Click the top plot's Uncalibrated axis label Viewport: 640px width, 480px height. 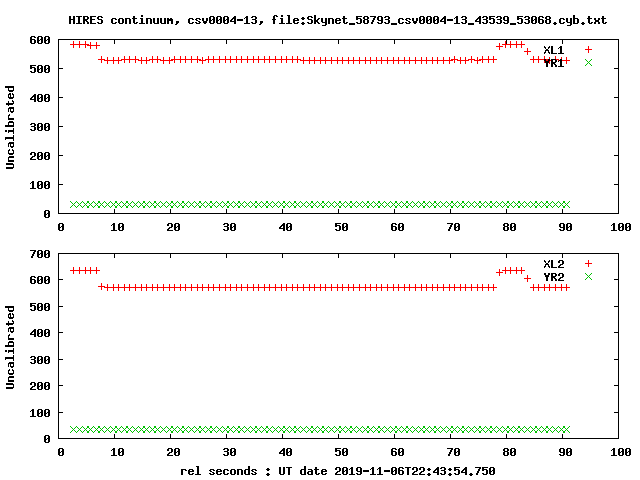pos(10,127)
